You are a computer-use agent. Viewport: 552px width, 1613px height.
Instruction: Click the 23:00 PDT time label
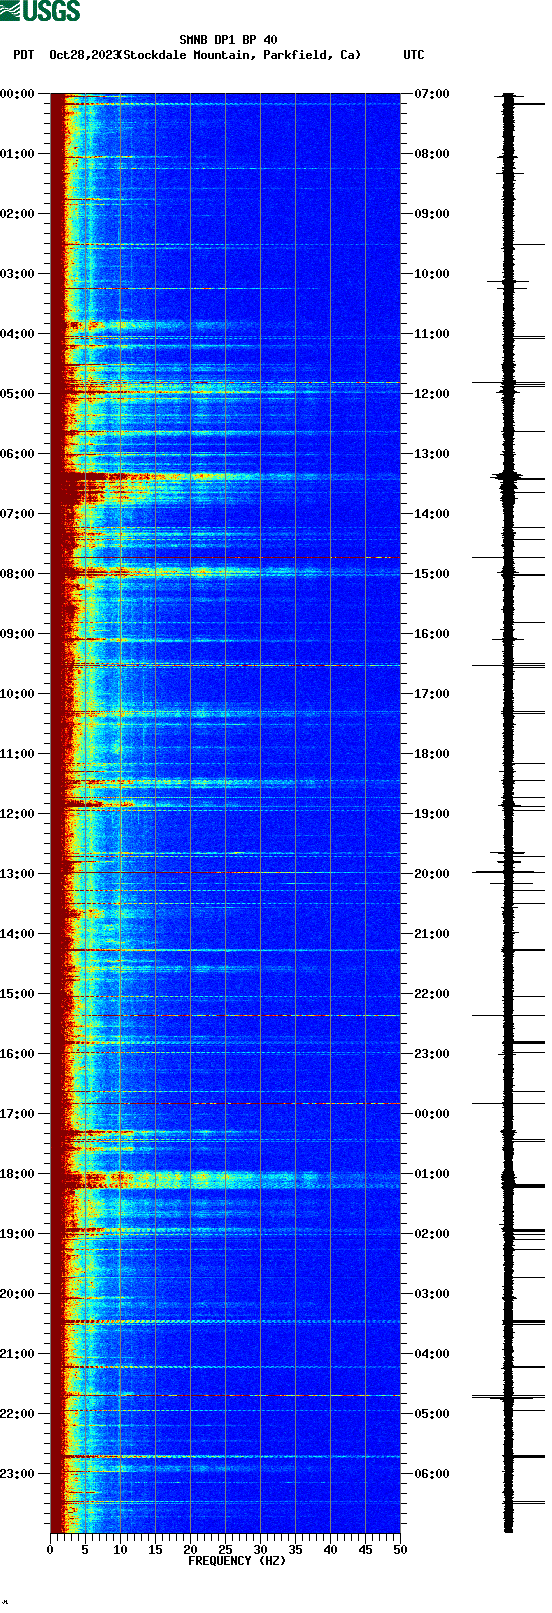tap(17, 1474)
